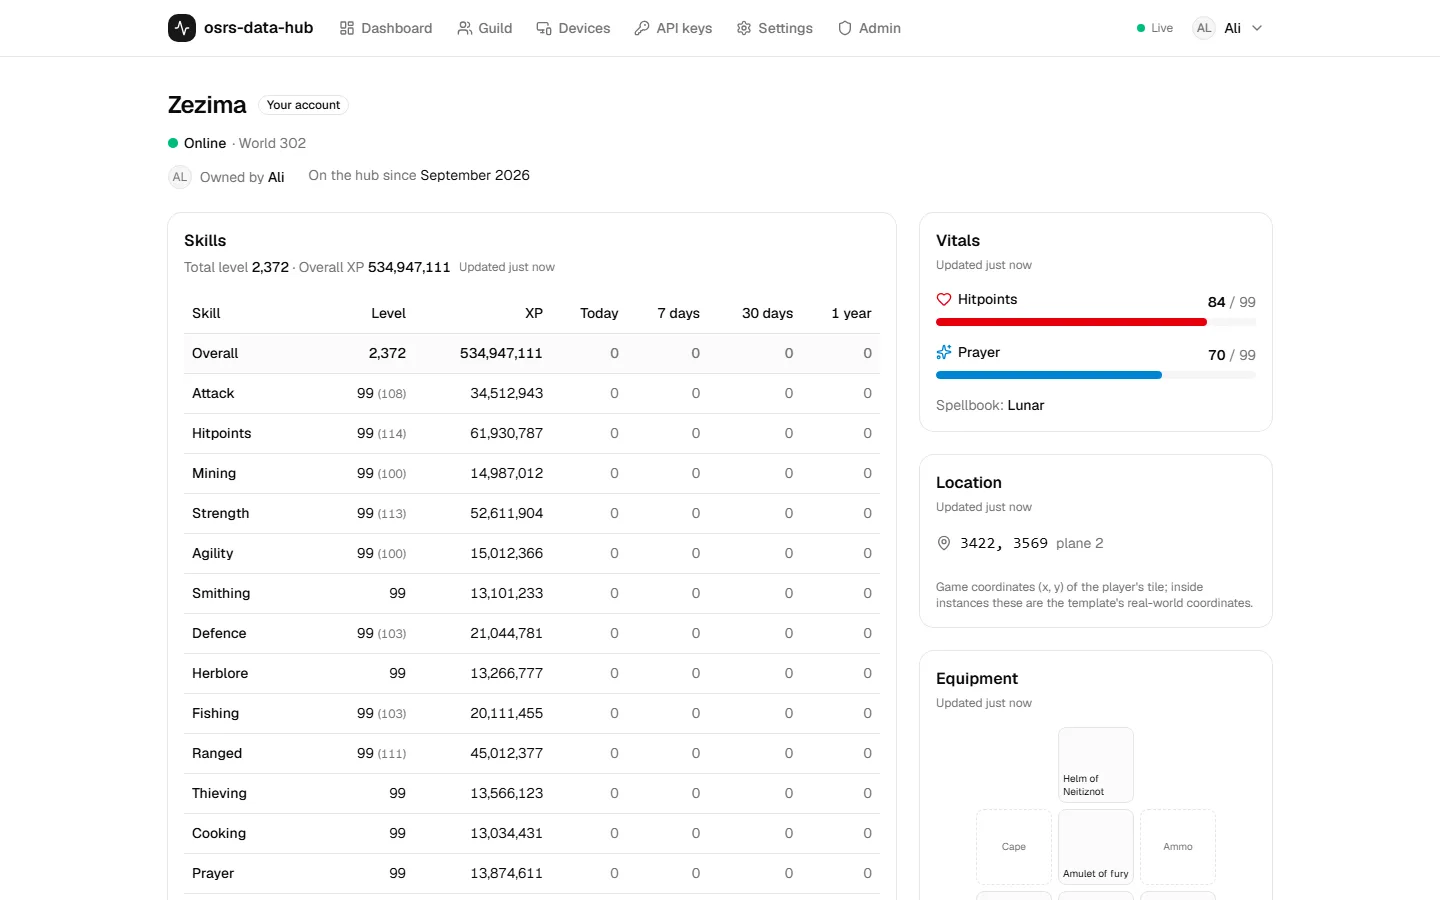Click the Smithing skill row name
1440x900 pixels.
[x=221, y=593]
